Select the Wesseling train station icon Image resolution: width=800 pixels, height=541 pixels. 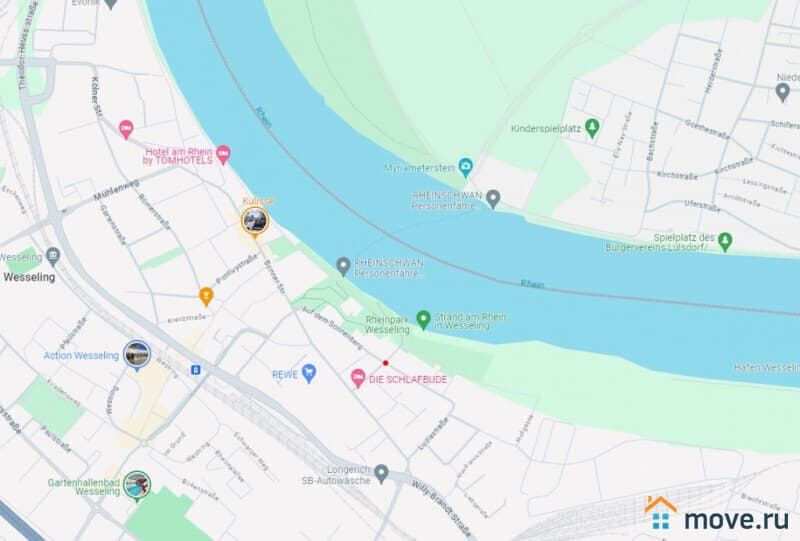coord(53,256)
